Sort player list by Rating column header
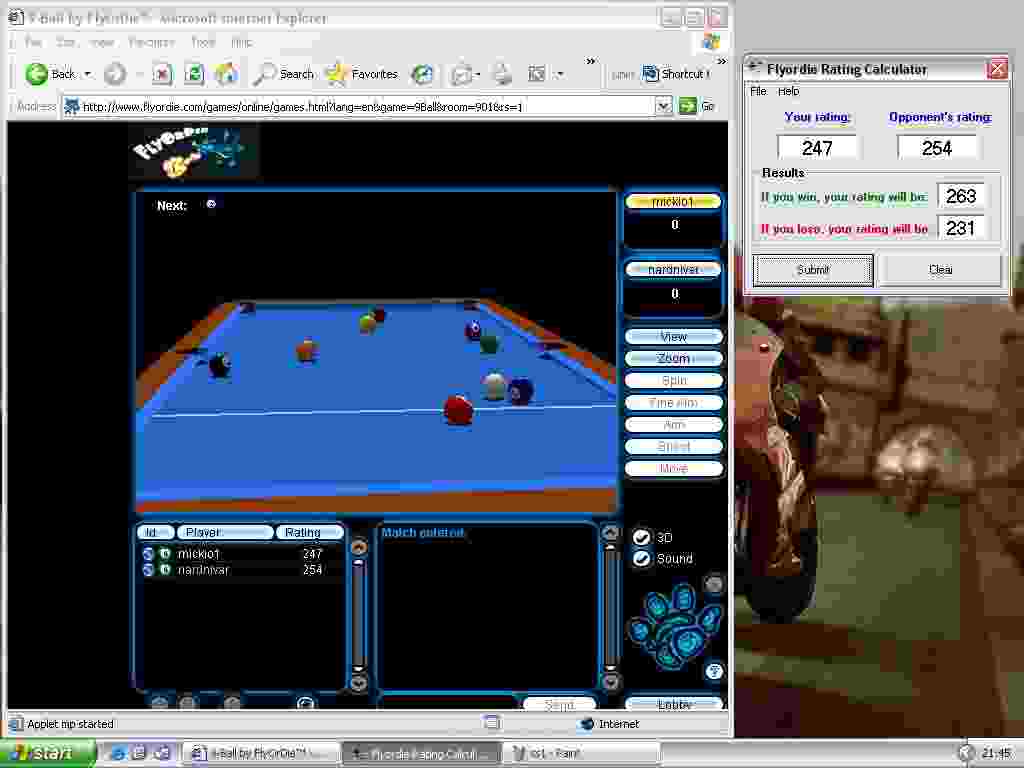 pos(308,532)
